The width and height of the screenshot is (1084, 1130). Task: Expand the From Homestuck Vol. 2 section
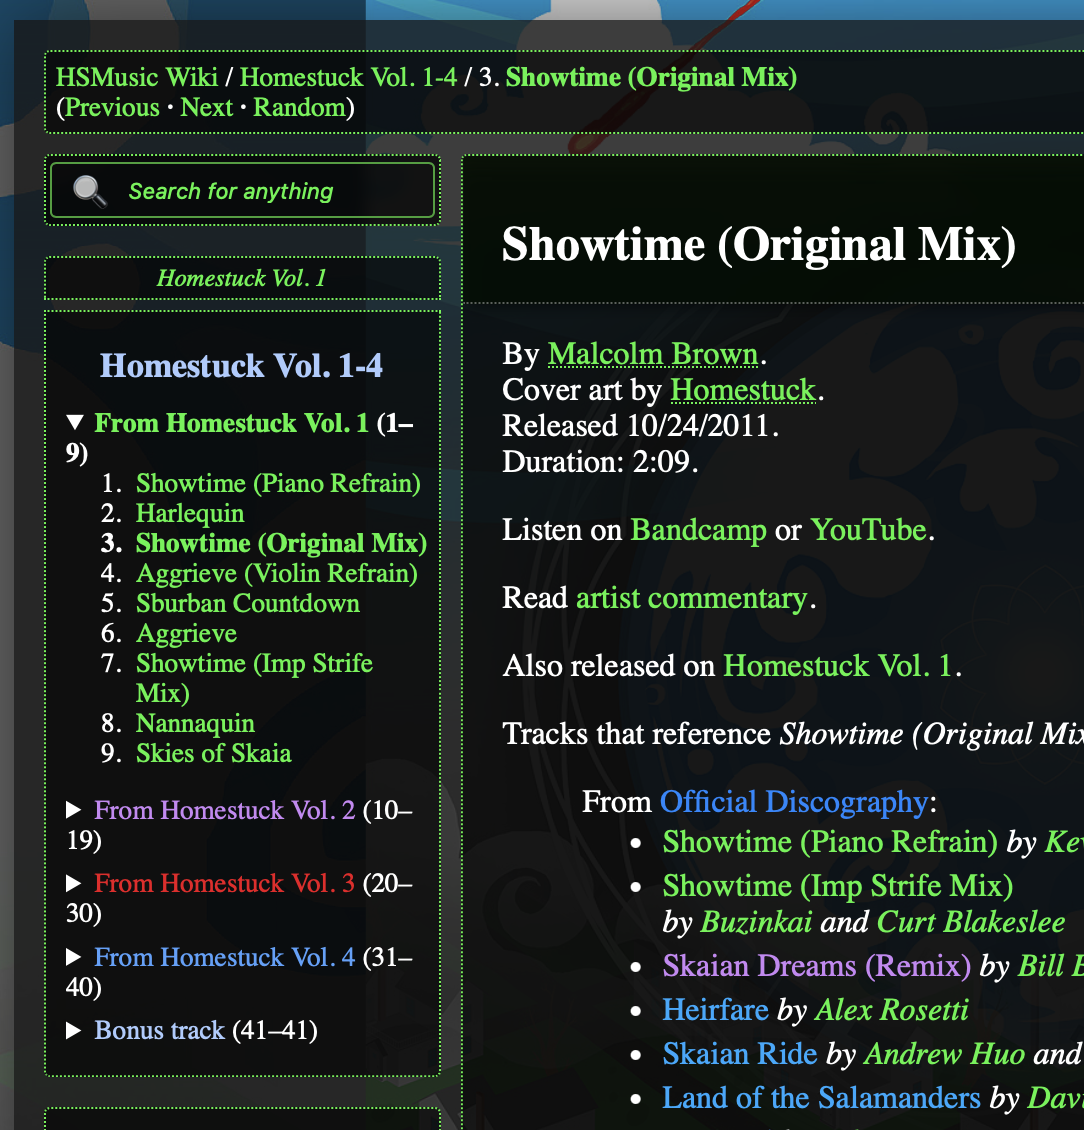click(x=74, y=810)
